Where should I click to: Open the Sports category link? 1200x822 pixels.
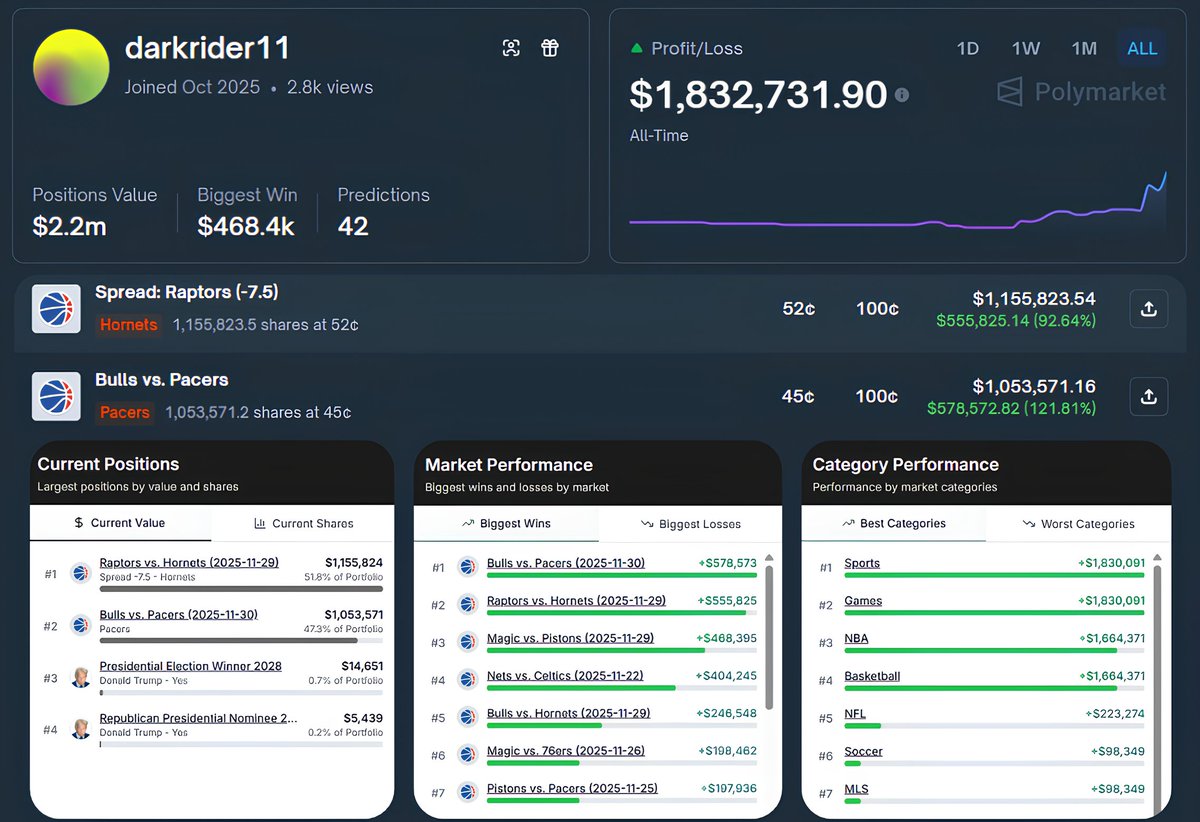(x=861, y=563)
